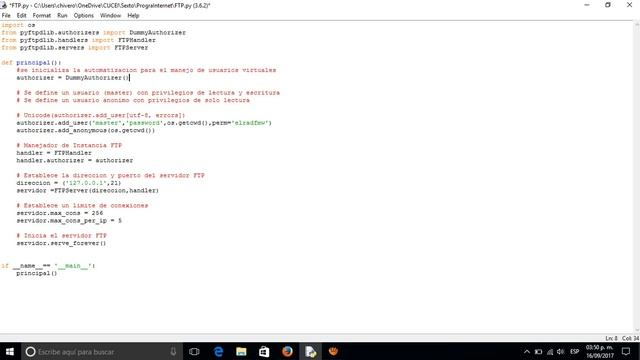
Task: Click the '# Manejador de Instancia FTP' comment
Action: pyautogui.click(x=69, y=145)
